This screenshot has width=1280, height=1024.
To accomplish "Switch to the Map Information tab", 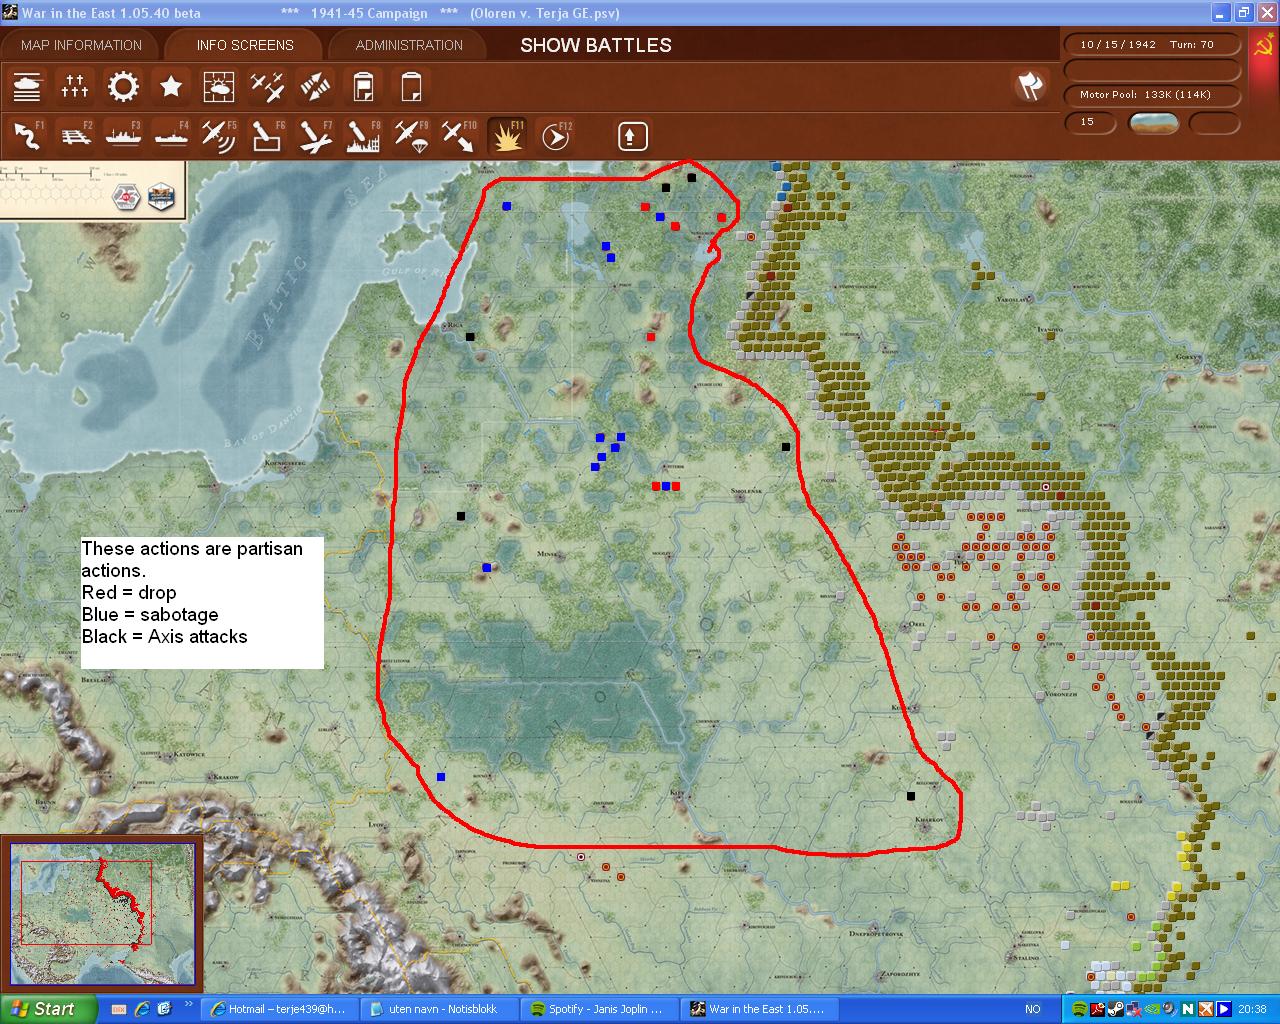I will click(x=81, y=45).
